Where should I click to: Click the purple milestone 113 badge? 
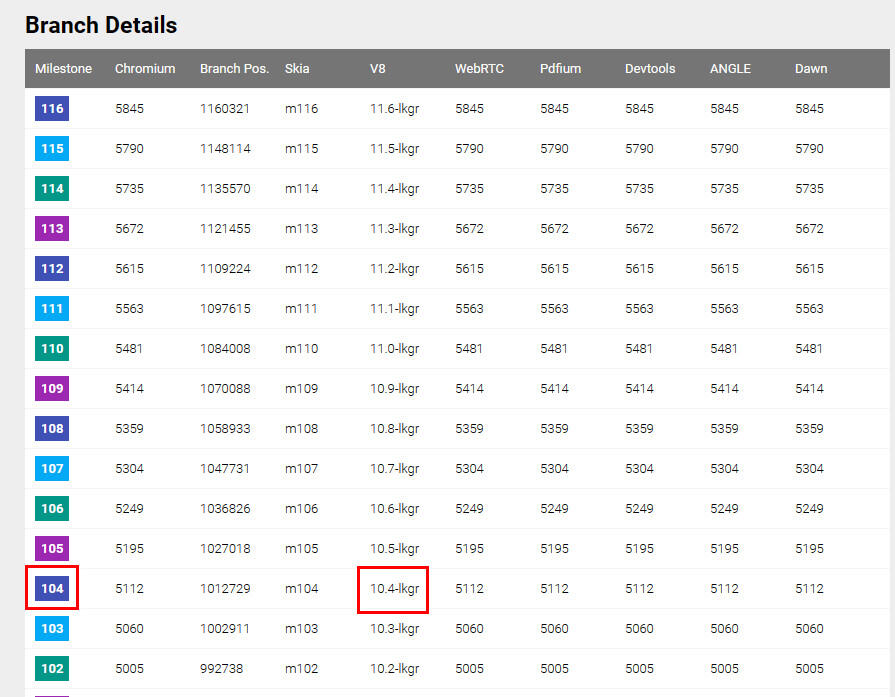pos(52,228)
